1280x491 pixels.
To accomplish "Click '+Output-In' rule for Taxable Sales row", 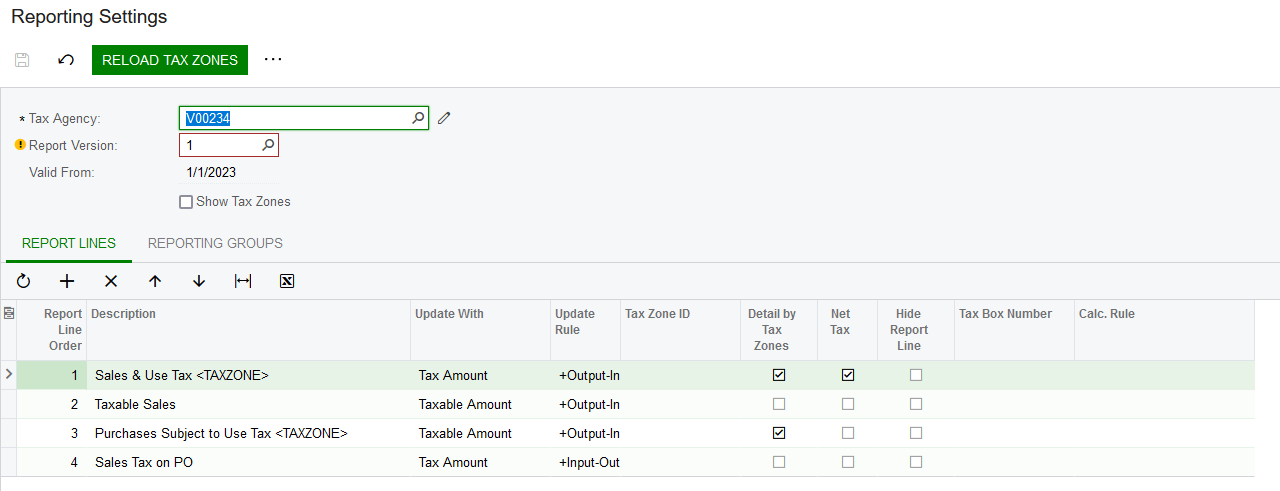I will pos(585,404).
